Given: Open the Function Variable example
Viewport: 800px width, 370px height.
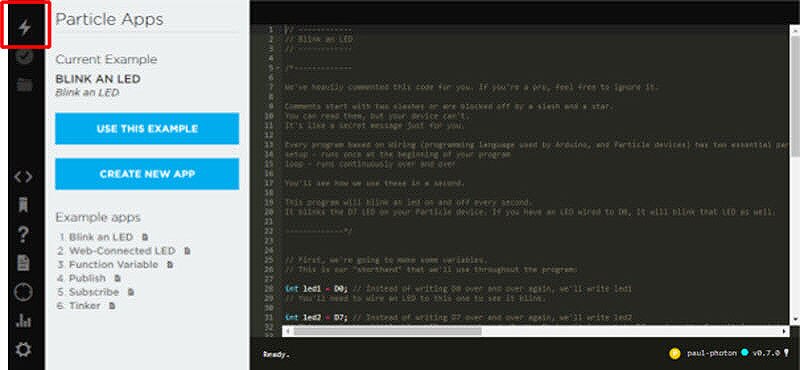Looking at the screenshot, I should [x=113, y=265].
